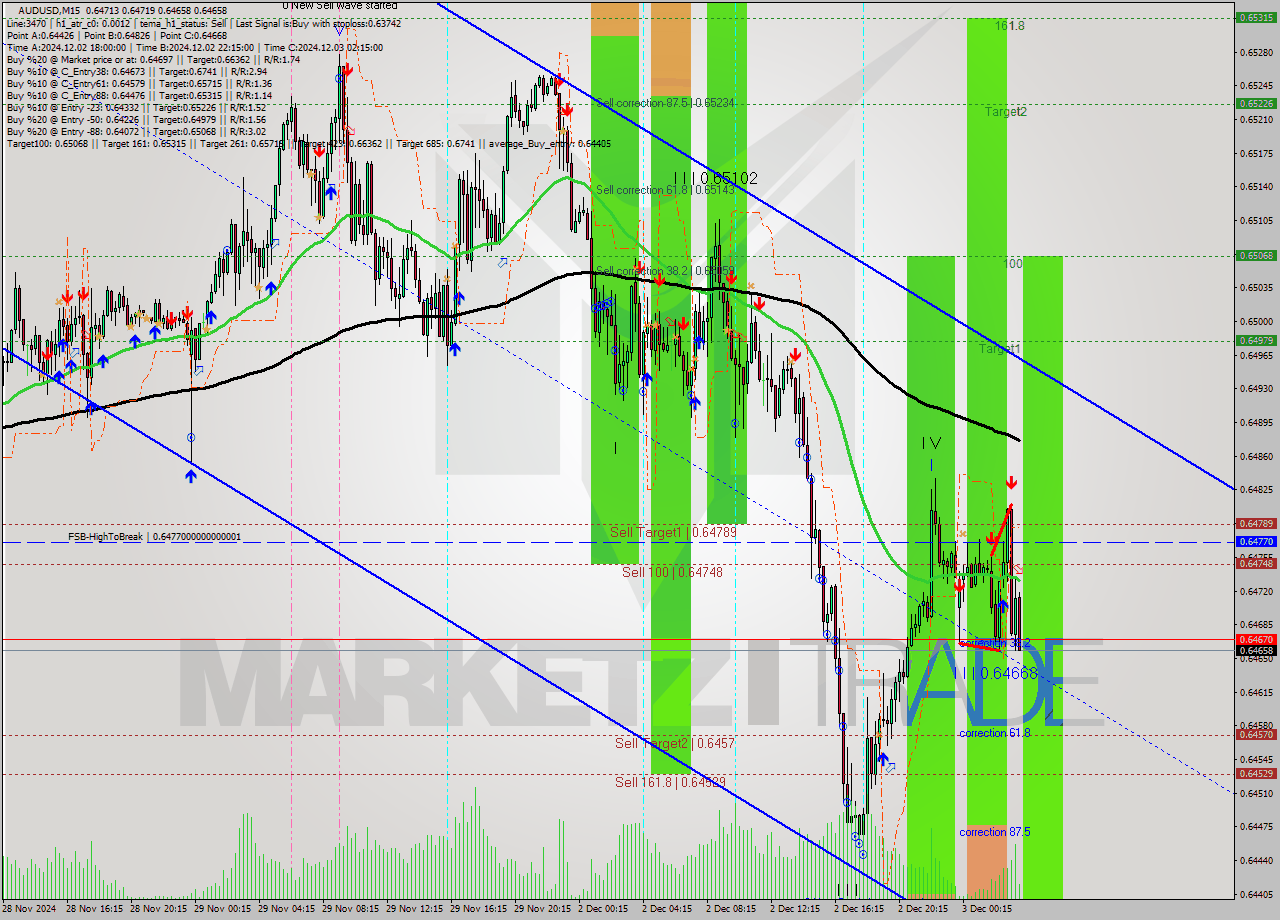Click green price tag 0.65315 on axis

(1256, 18)
